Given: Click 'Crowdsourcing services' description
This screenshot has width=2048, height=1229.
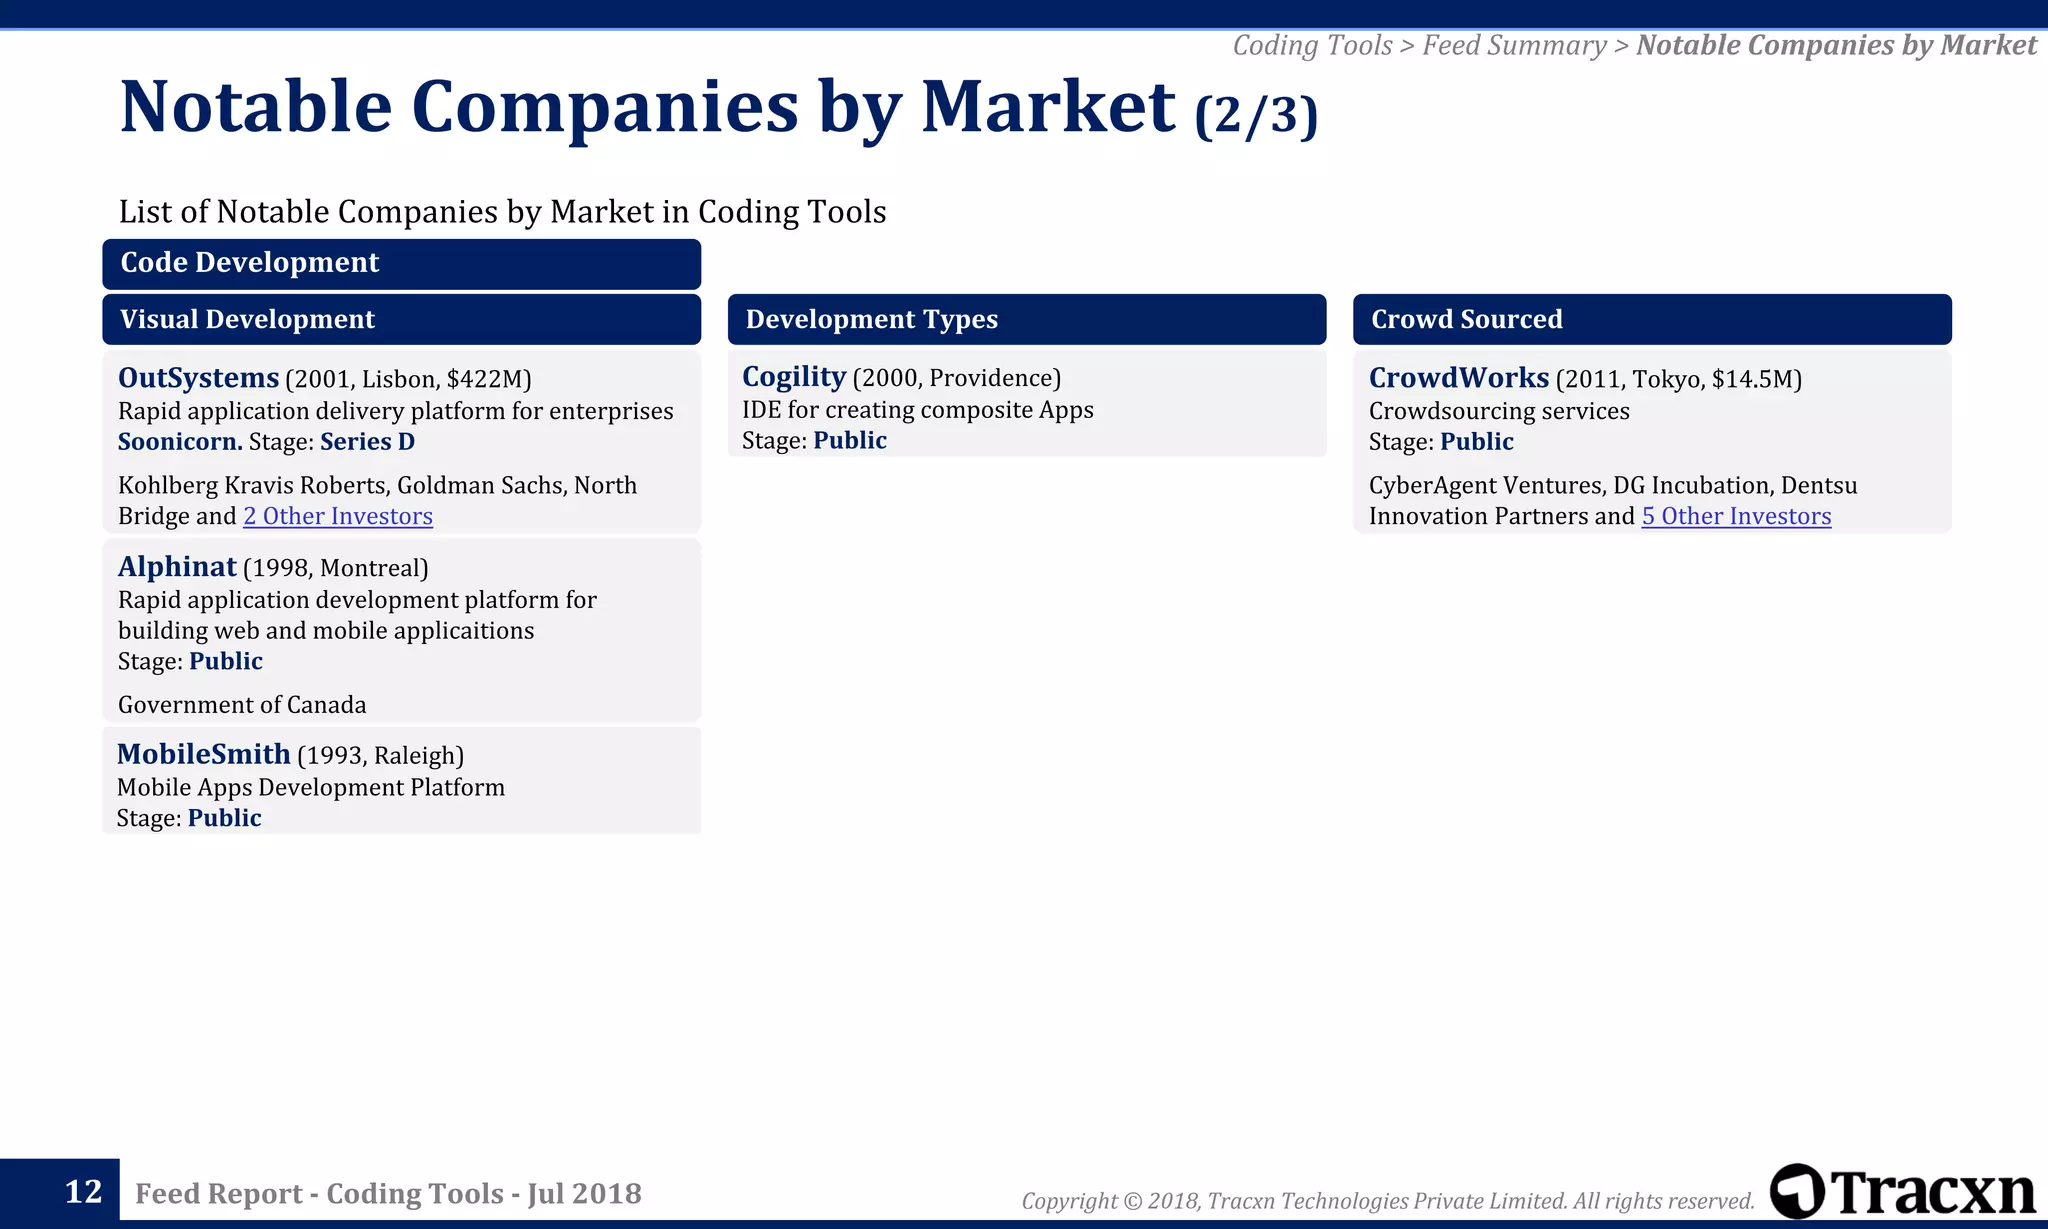Looking at the screenshot, I should click(x=1499, y=411).
